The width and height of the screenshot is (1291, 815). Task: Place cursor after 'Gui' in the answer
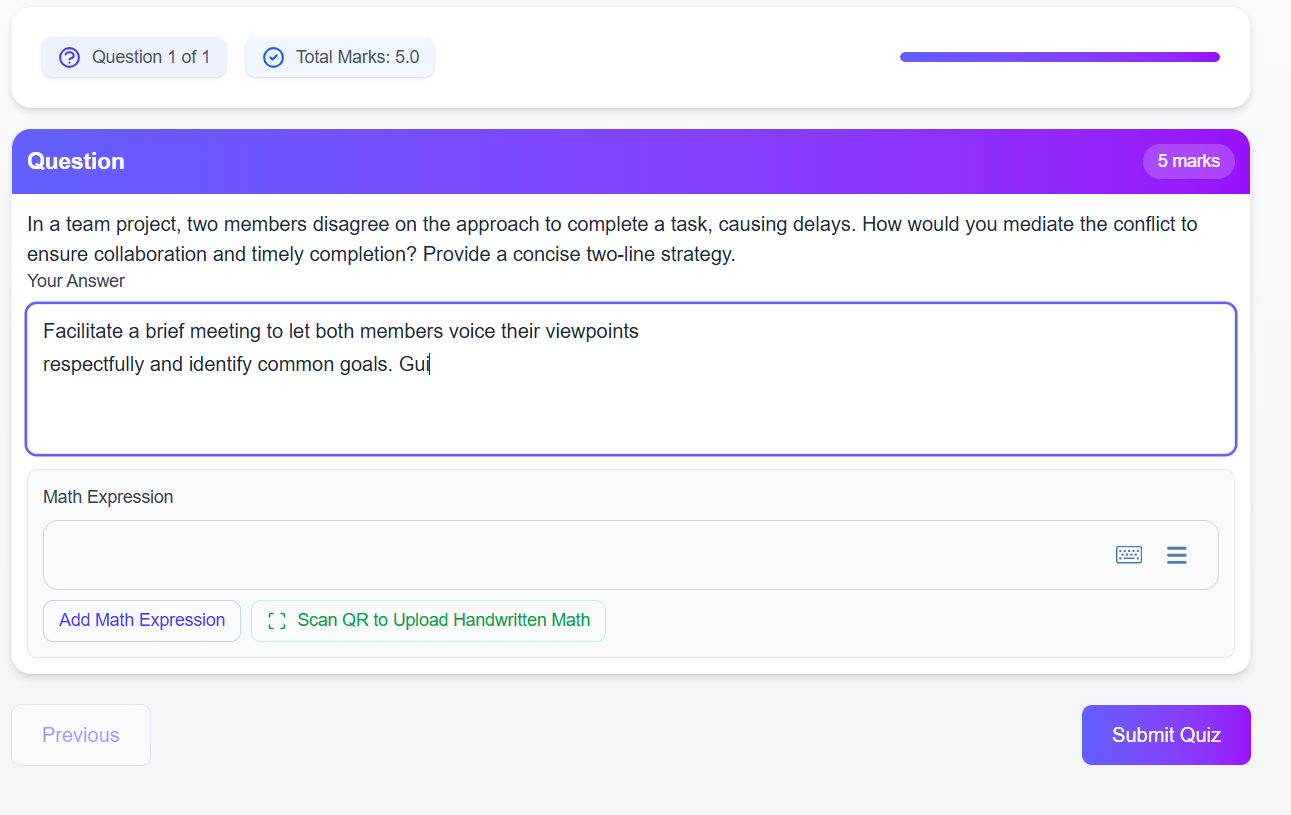[x=429, y=364]
